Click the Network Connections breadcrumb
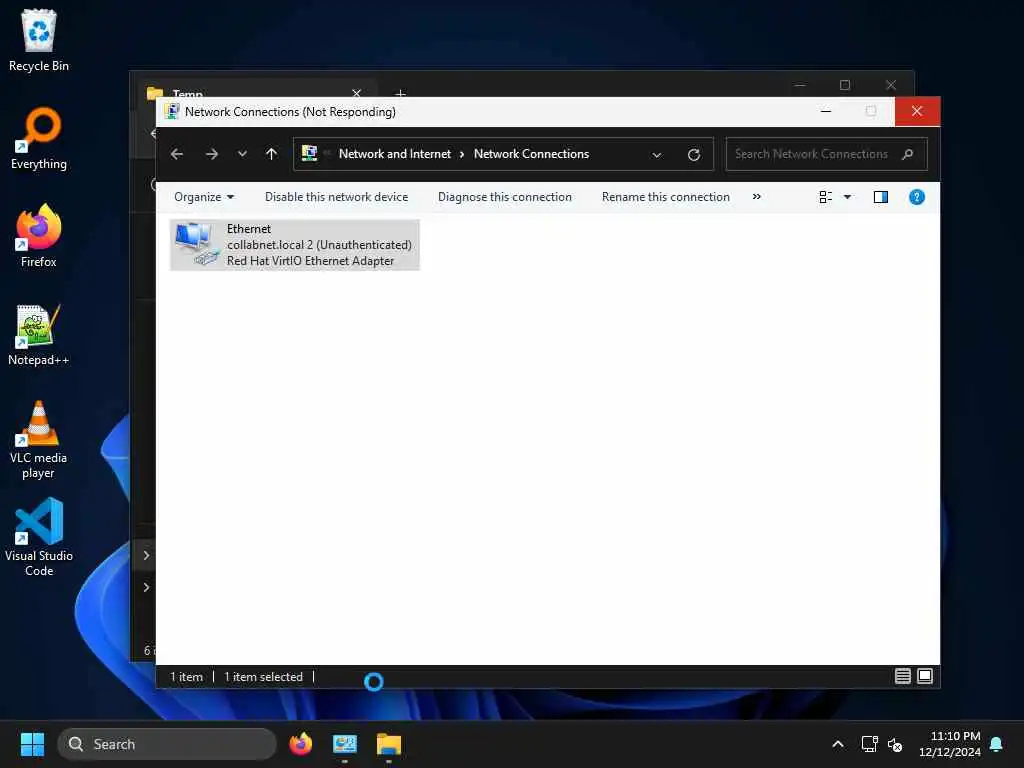 click(531, 154)
